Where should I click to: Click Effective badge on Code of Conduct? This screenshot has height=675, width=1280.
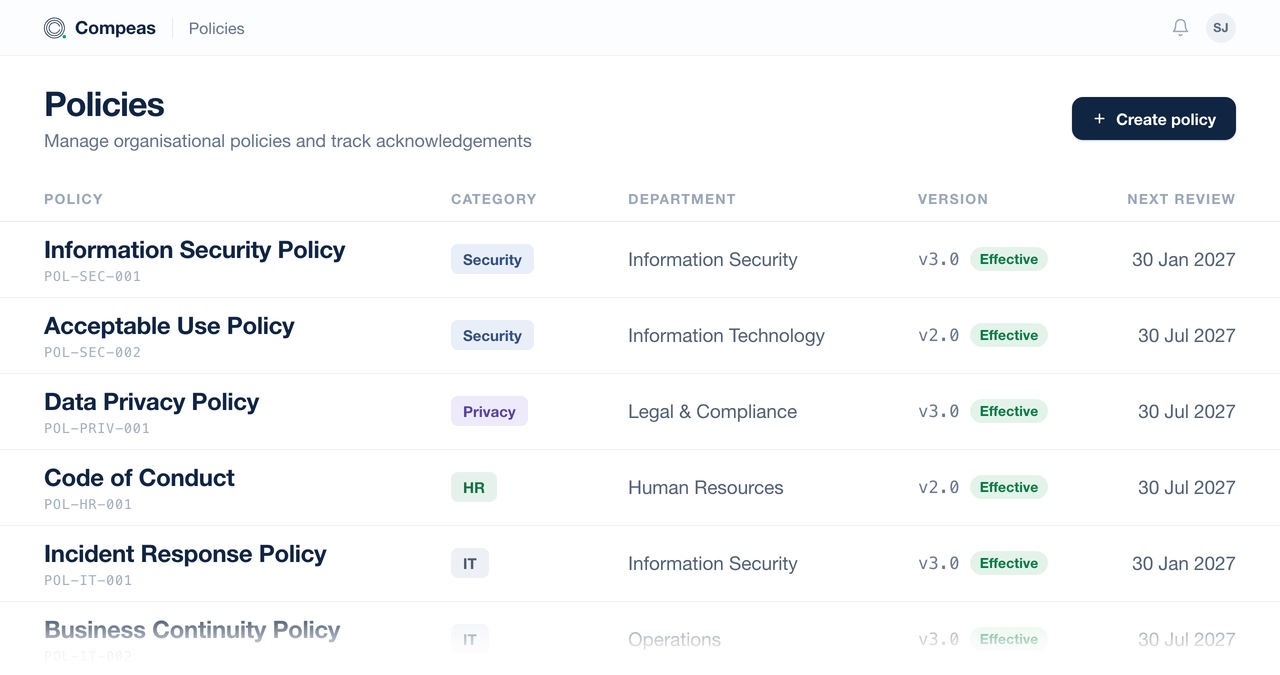pos(1009,487)
